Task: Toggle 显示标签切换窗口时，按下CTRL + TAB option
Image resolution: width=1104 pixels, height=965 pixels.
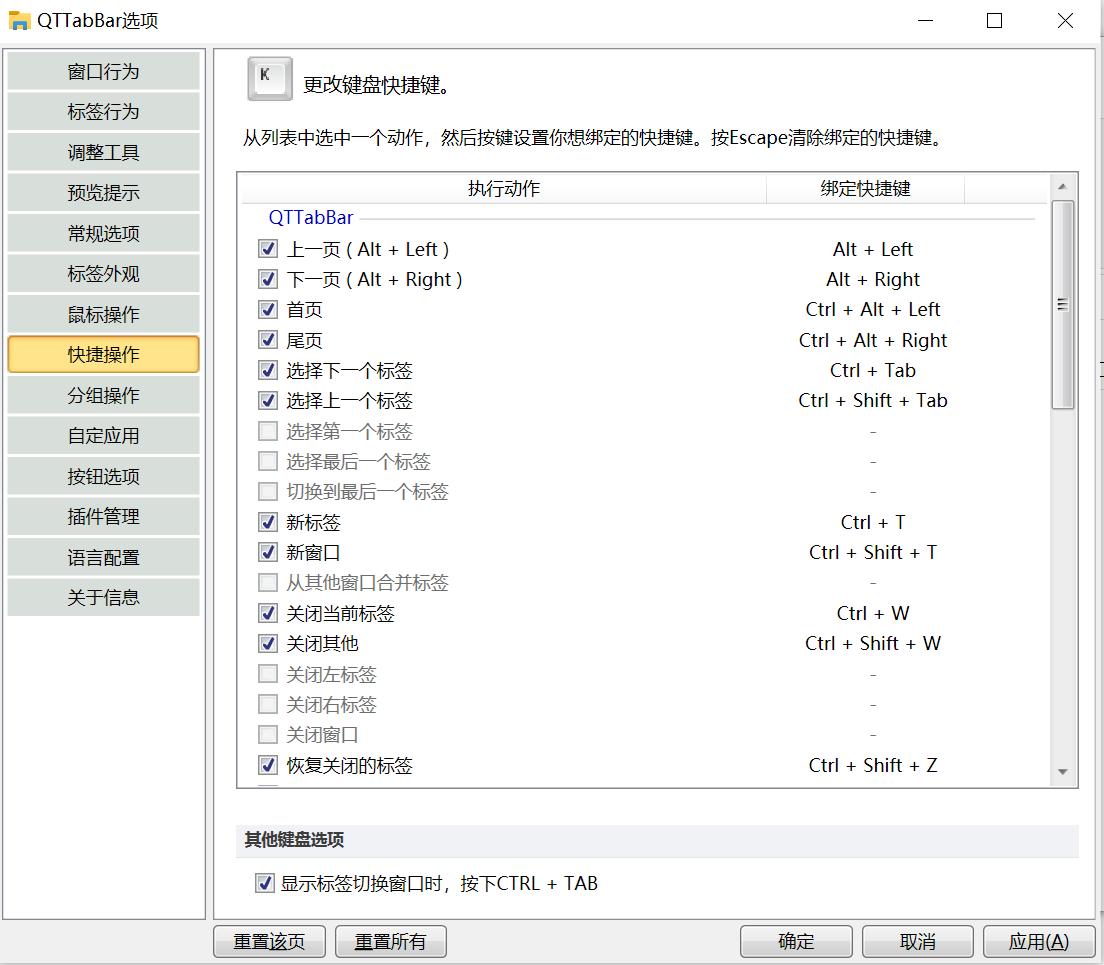Action: pyautogui.click(x=265, y=883)
